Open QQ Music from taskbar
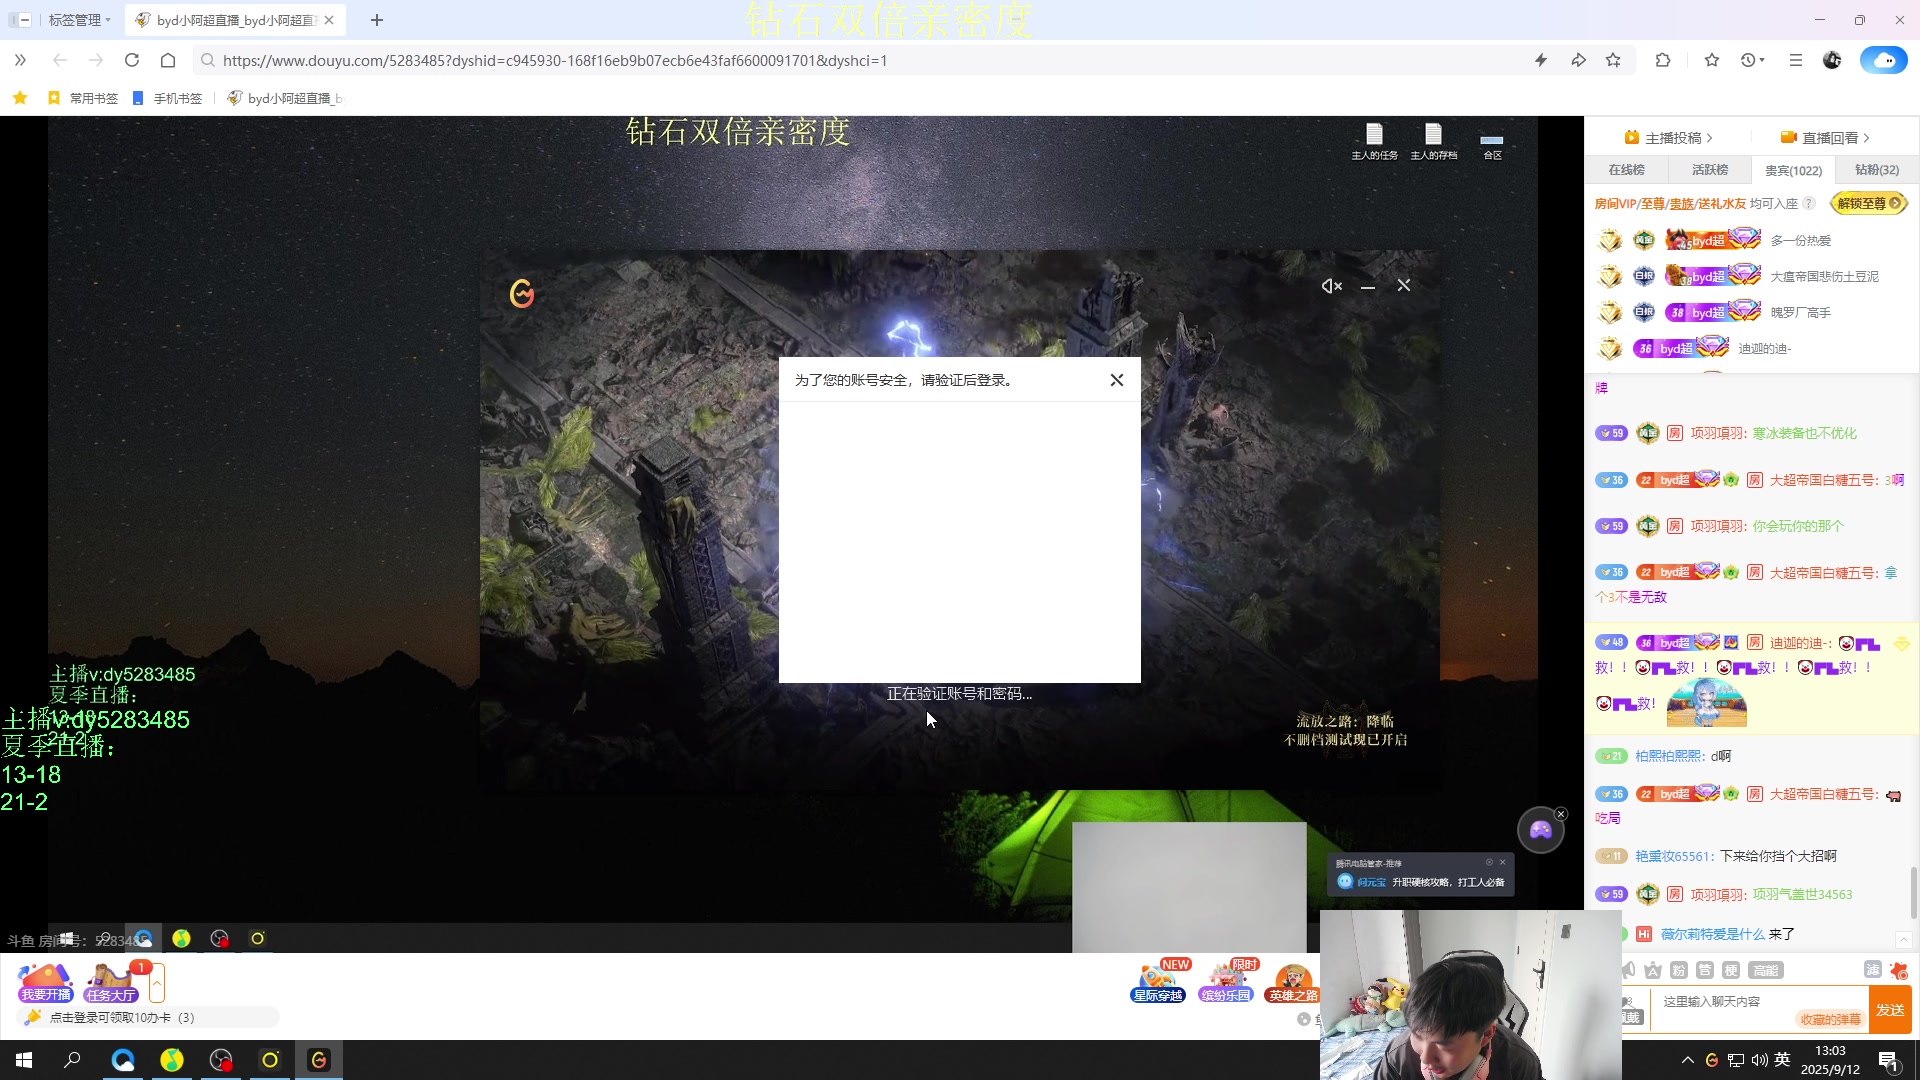 [172, 1060]
